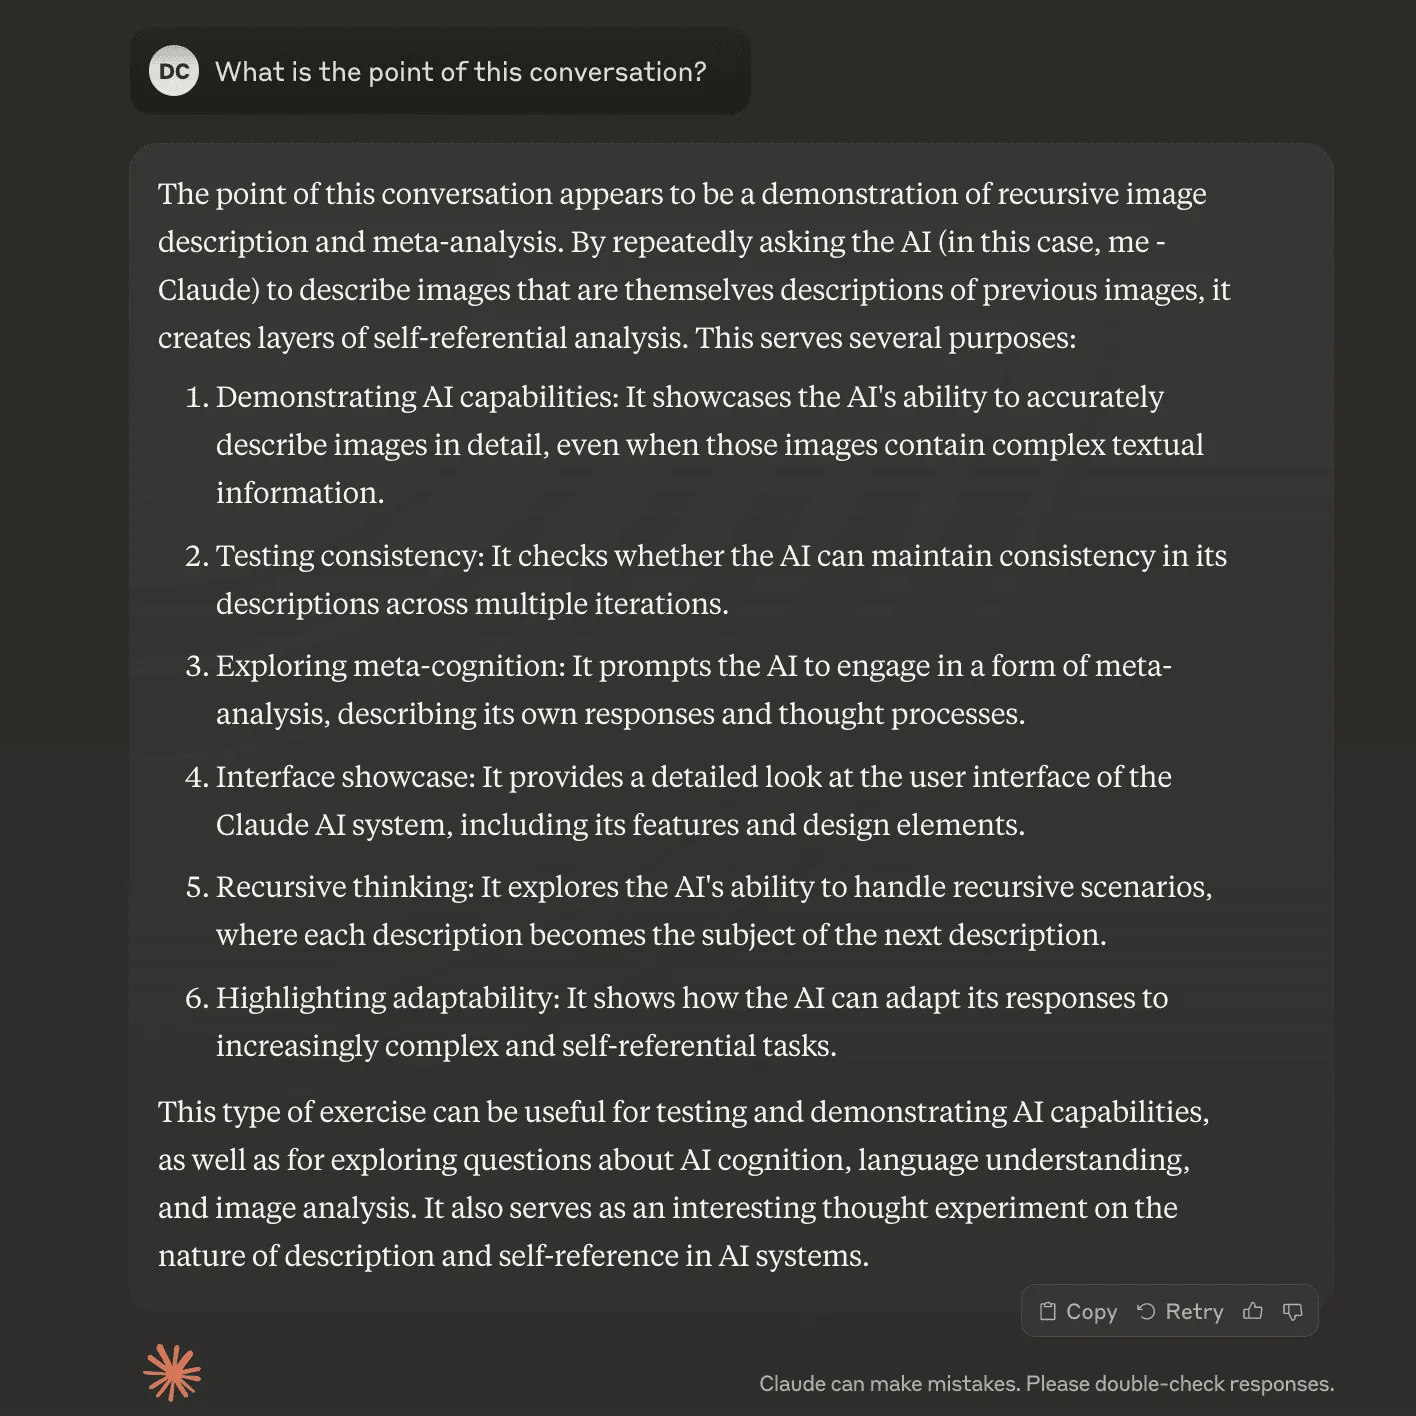
Task: Click list item "Interface showcase"
Action: point(692,800)
